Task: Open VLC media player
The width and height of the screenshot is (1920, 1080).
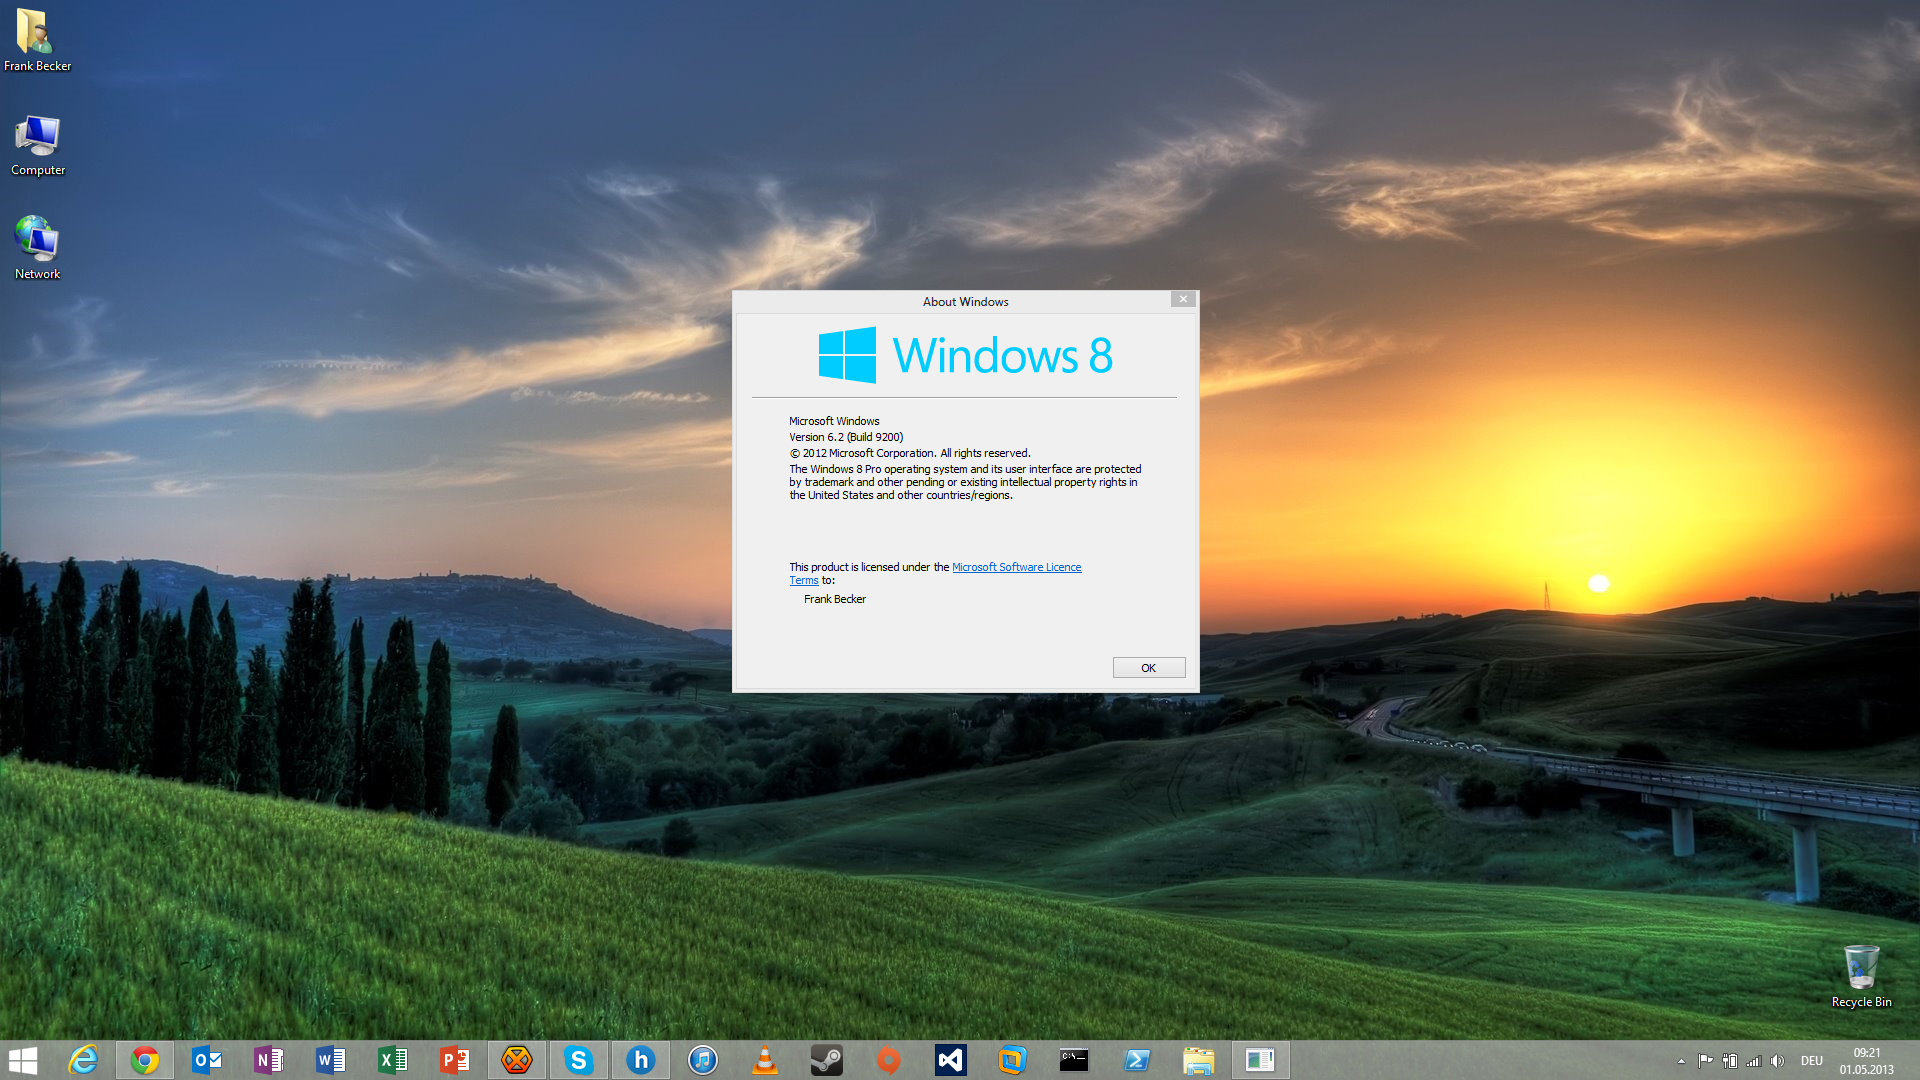Action: point(765,1060)
